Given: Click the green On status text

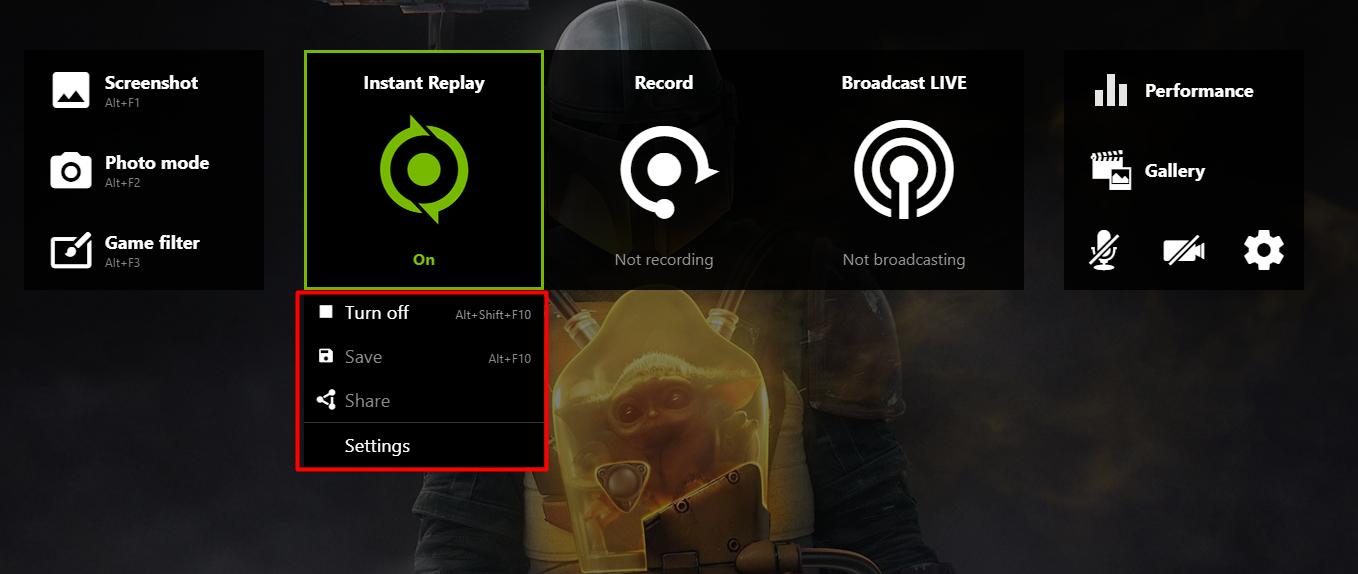Looking at the screenshot, I should point(424,260).
